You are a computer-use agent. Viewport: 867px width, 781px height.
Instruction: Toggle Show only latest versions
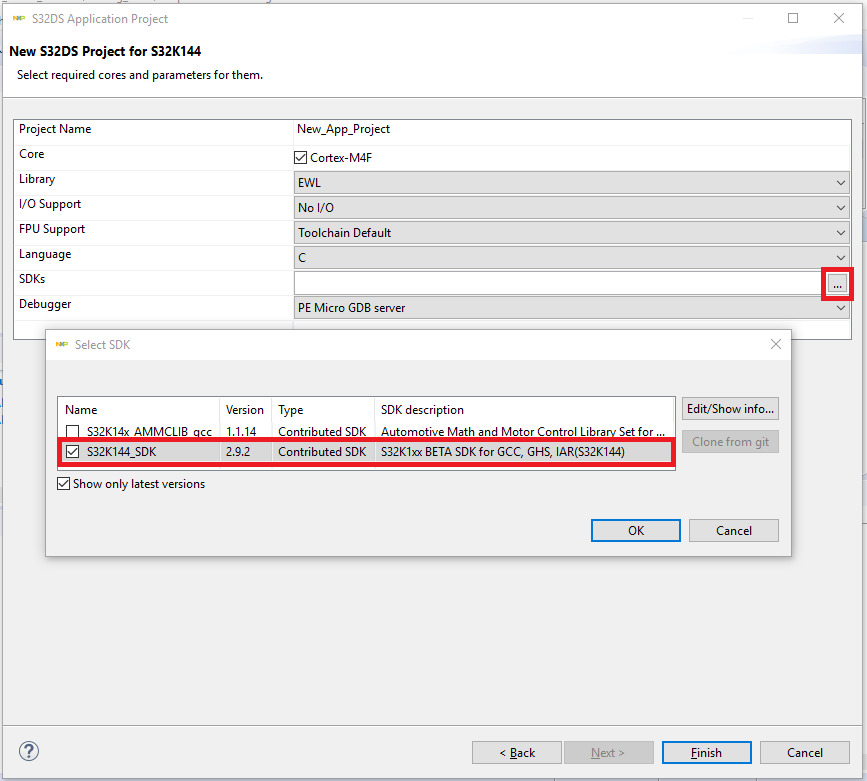click(x=64, y=484)
